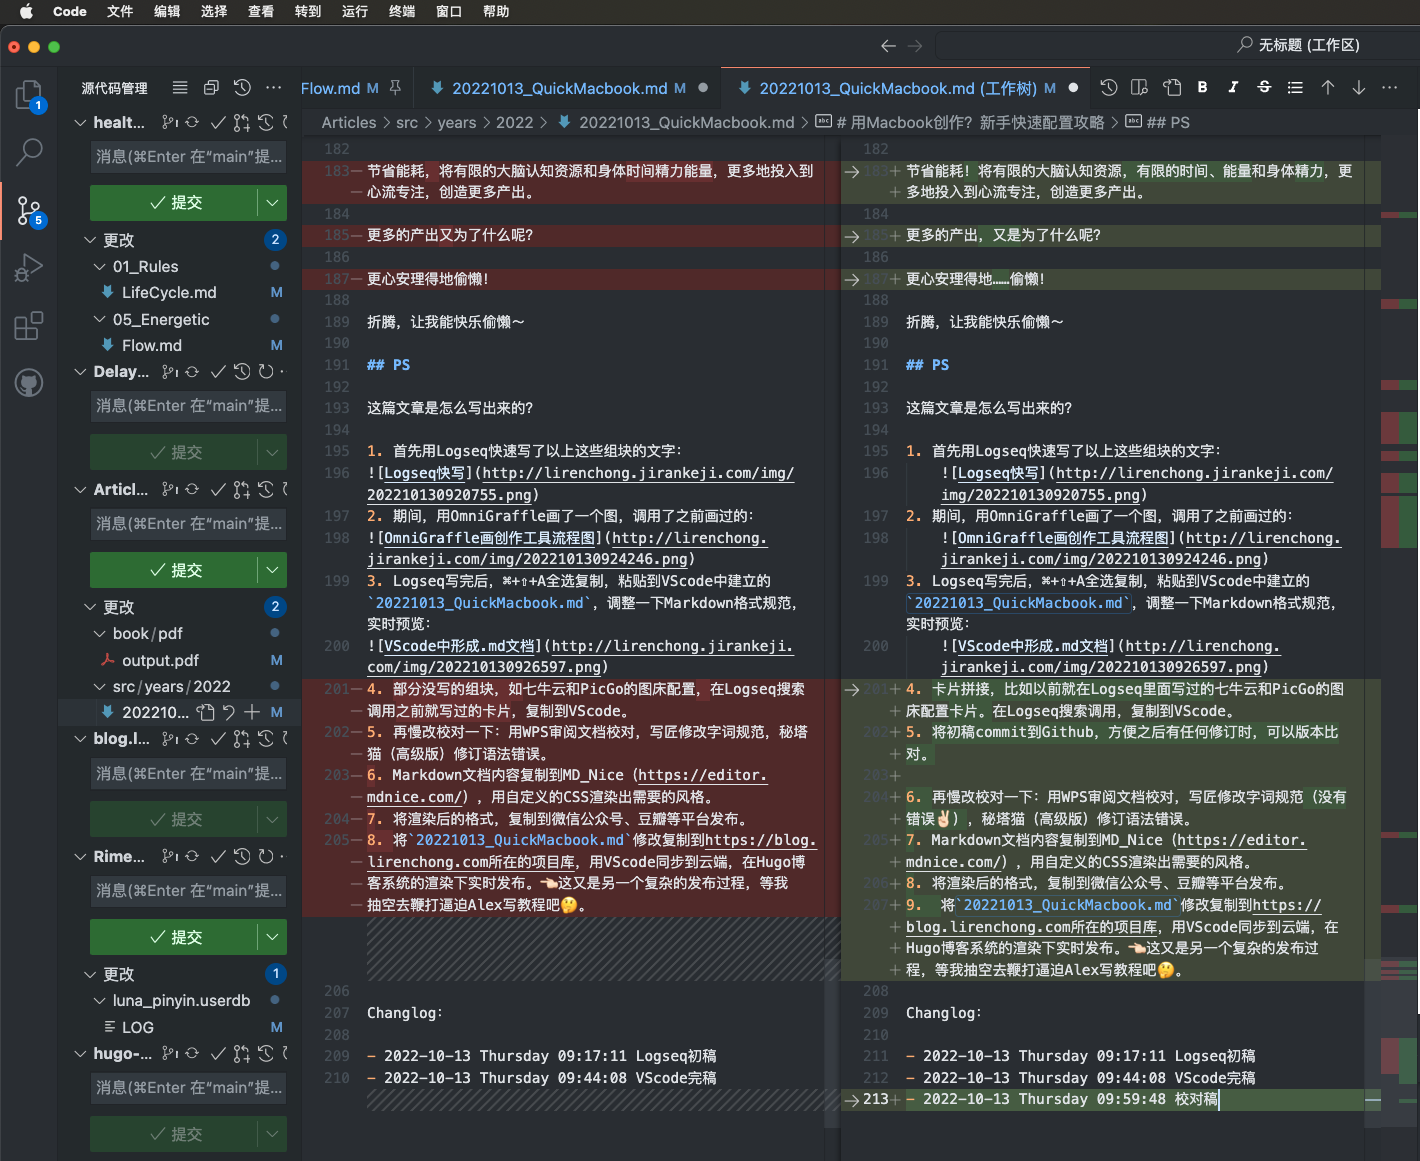Revert the line 183 change with its arrow

(851, 172)
